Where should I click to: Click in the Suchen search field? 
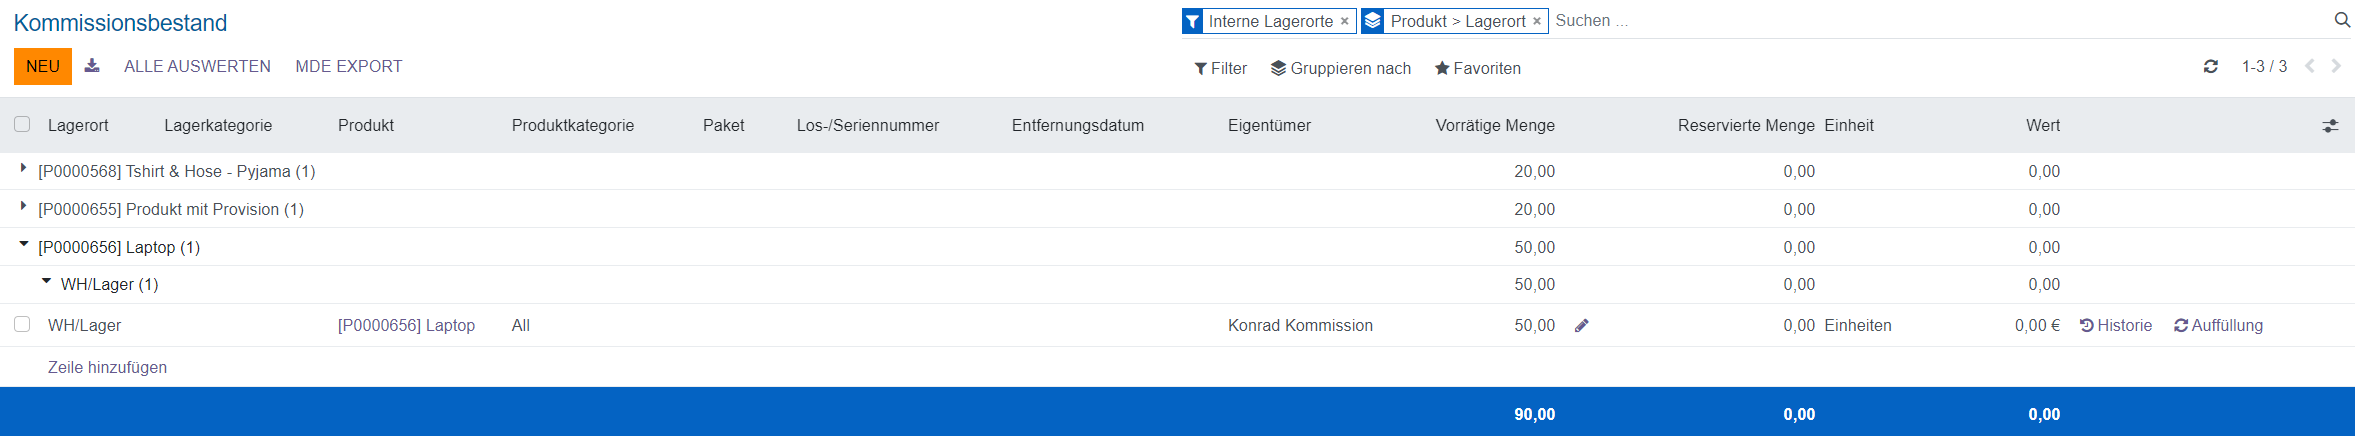[x=1900, y=21]
